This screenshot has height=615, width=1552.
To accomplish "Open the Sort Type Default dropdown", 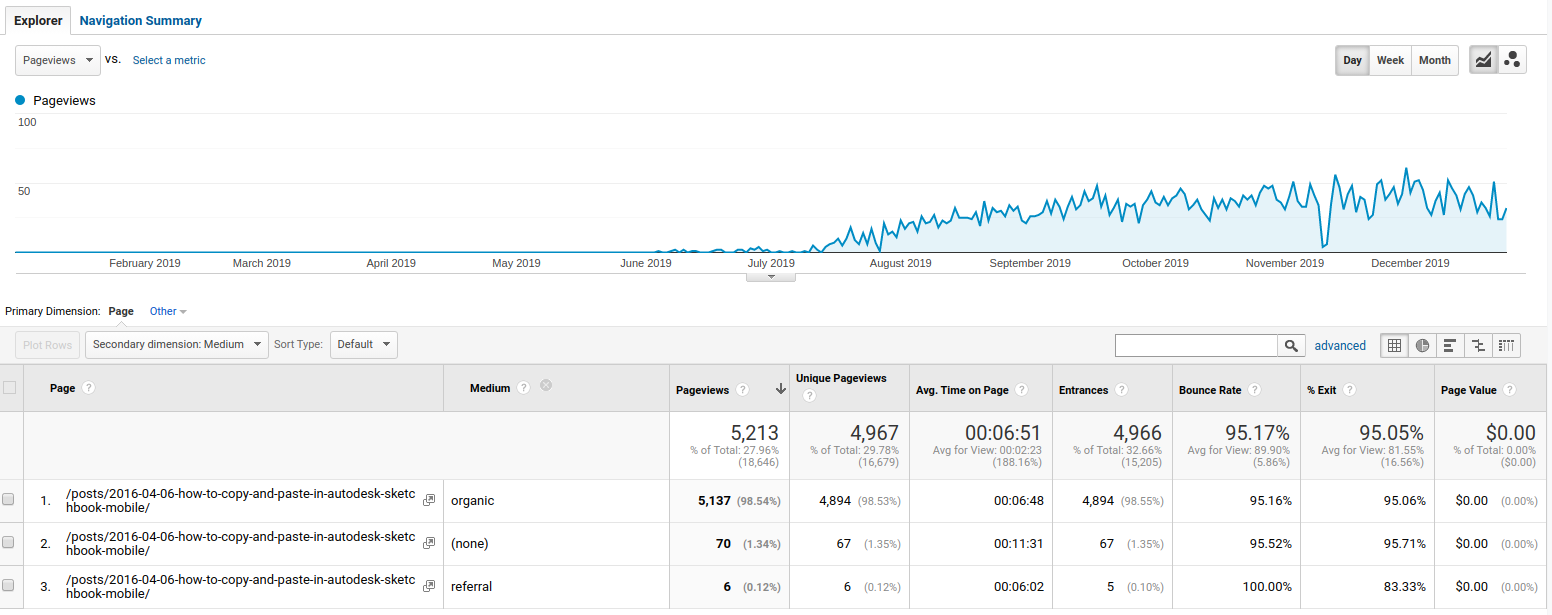I will point(363,344).
